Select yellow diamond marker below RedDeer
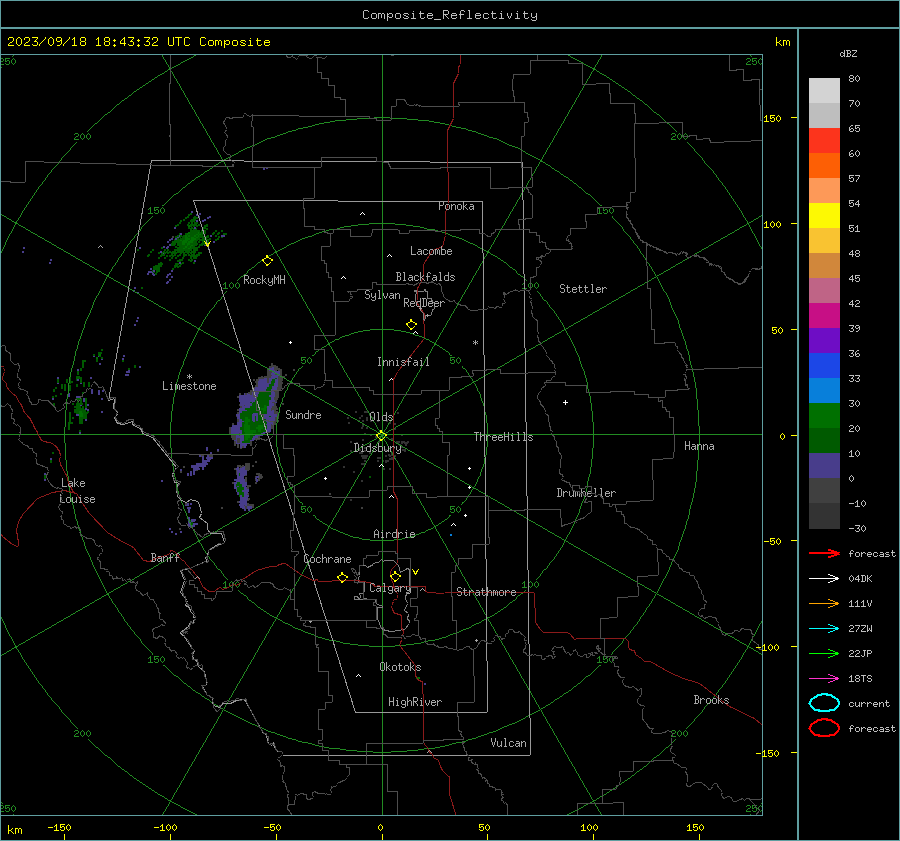This screenshot has width=900, height=841. [411, 325]
